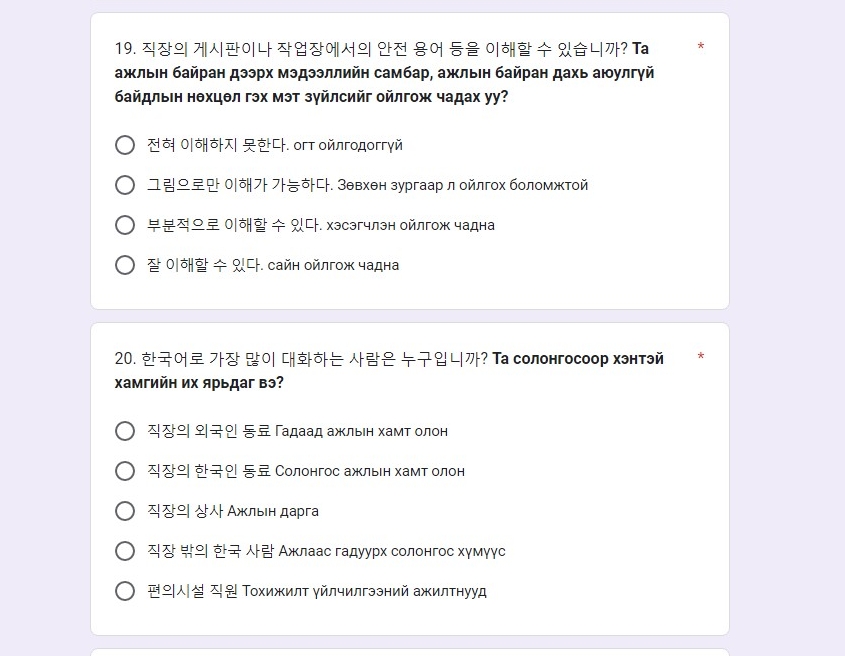Click 'сайн ойлгож чадна' answer text

(333, 265)
